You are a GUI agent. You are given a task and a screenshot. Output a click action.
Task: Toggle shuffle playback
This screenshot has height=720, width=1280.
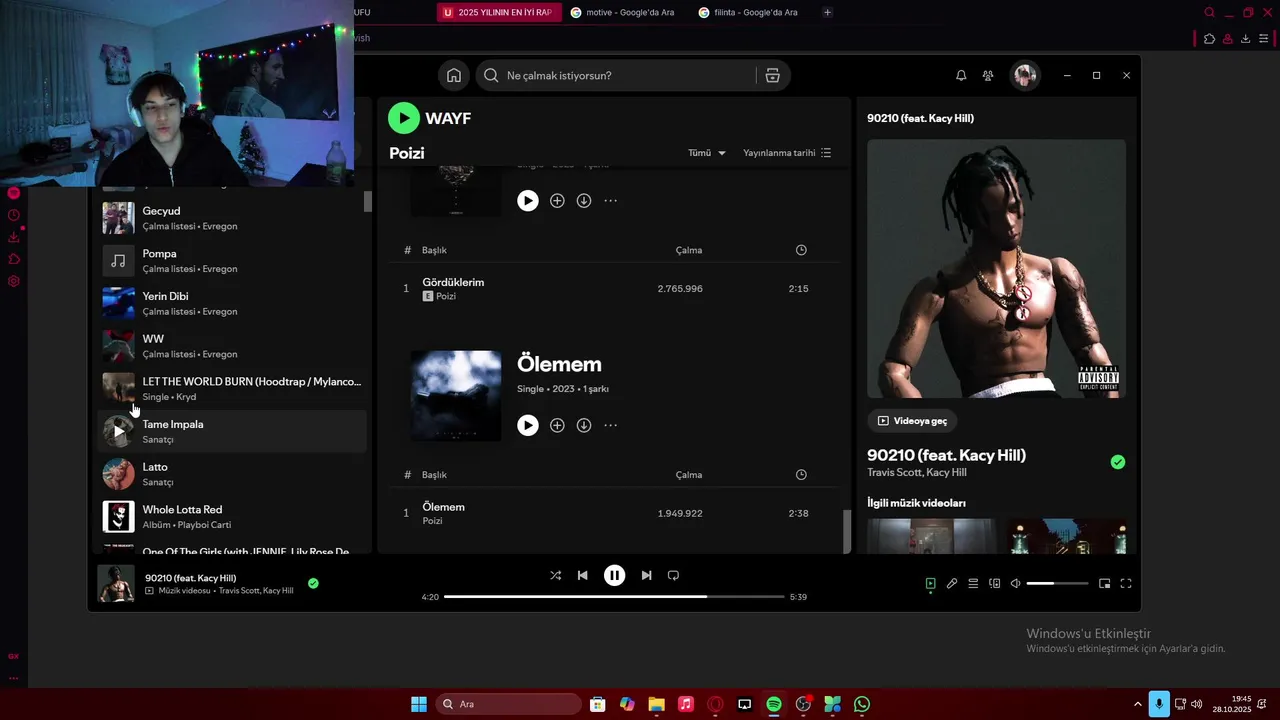(x=555, y=575)
